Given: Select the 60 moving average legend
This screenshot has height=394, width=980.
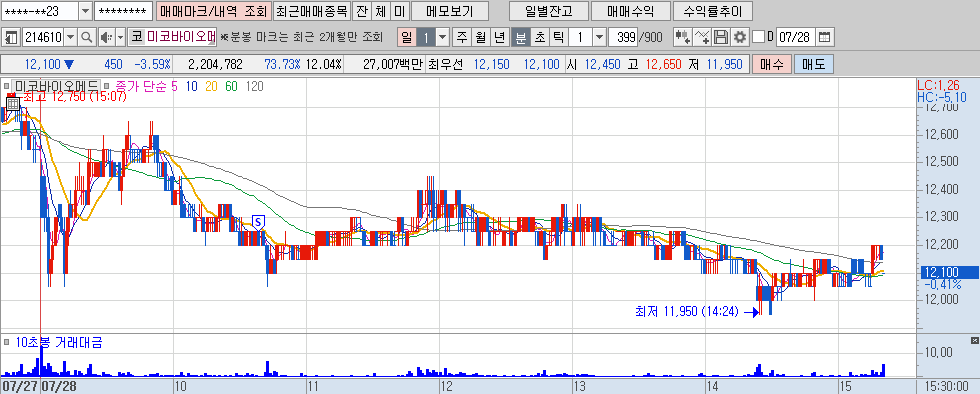Looking at the screenshot, I should click(231, 86).
